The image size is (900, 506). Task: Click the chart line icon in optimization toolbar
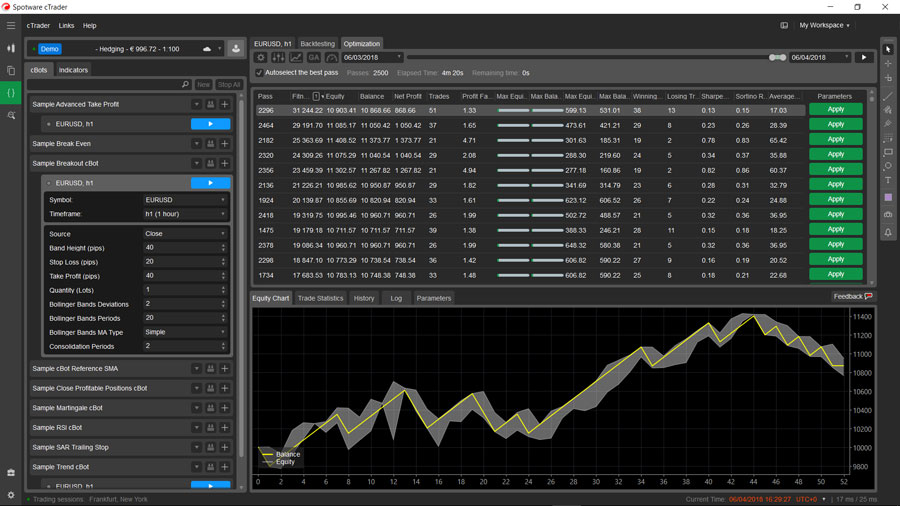296,57
